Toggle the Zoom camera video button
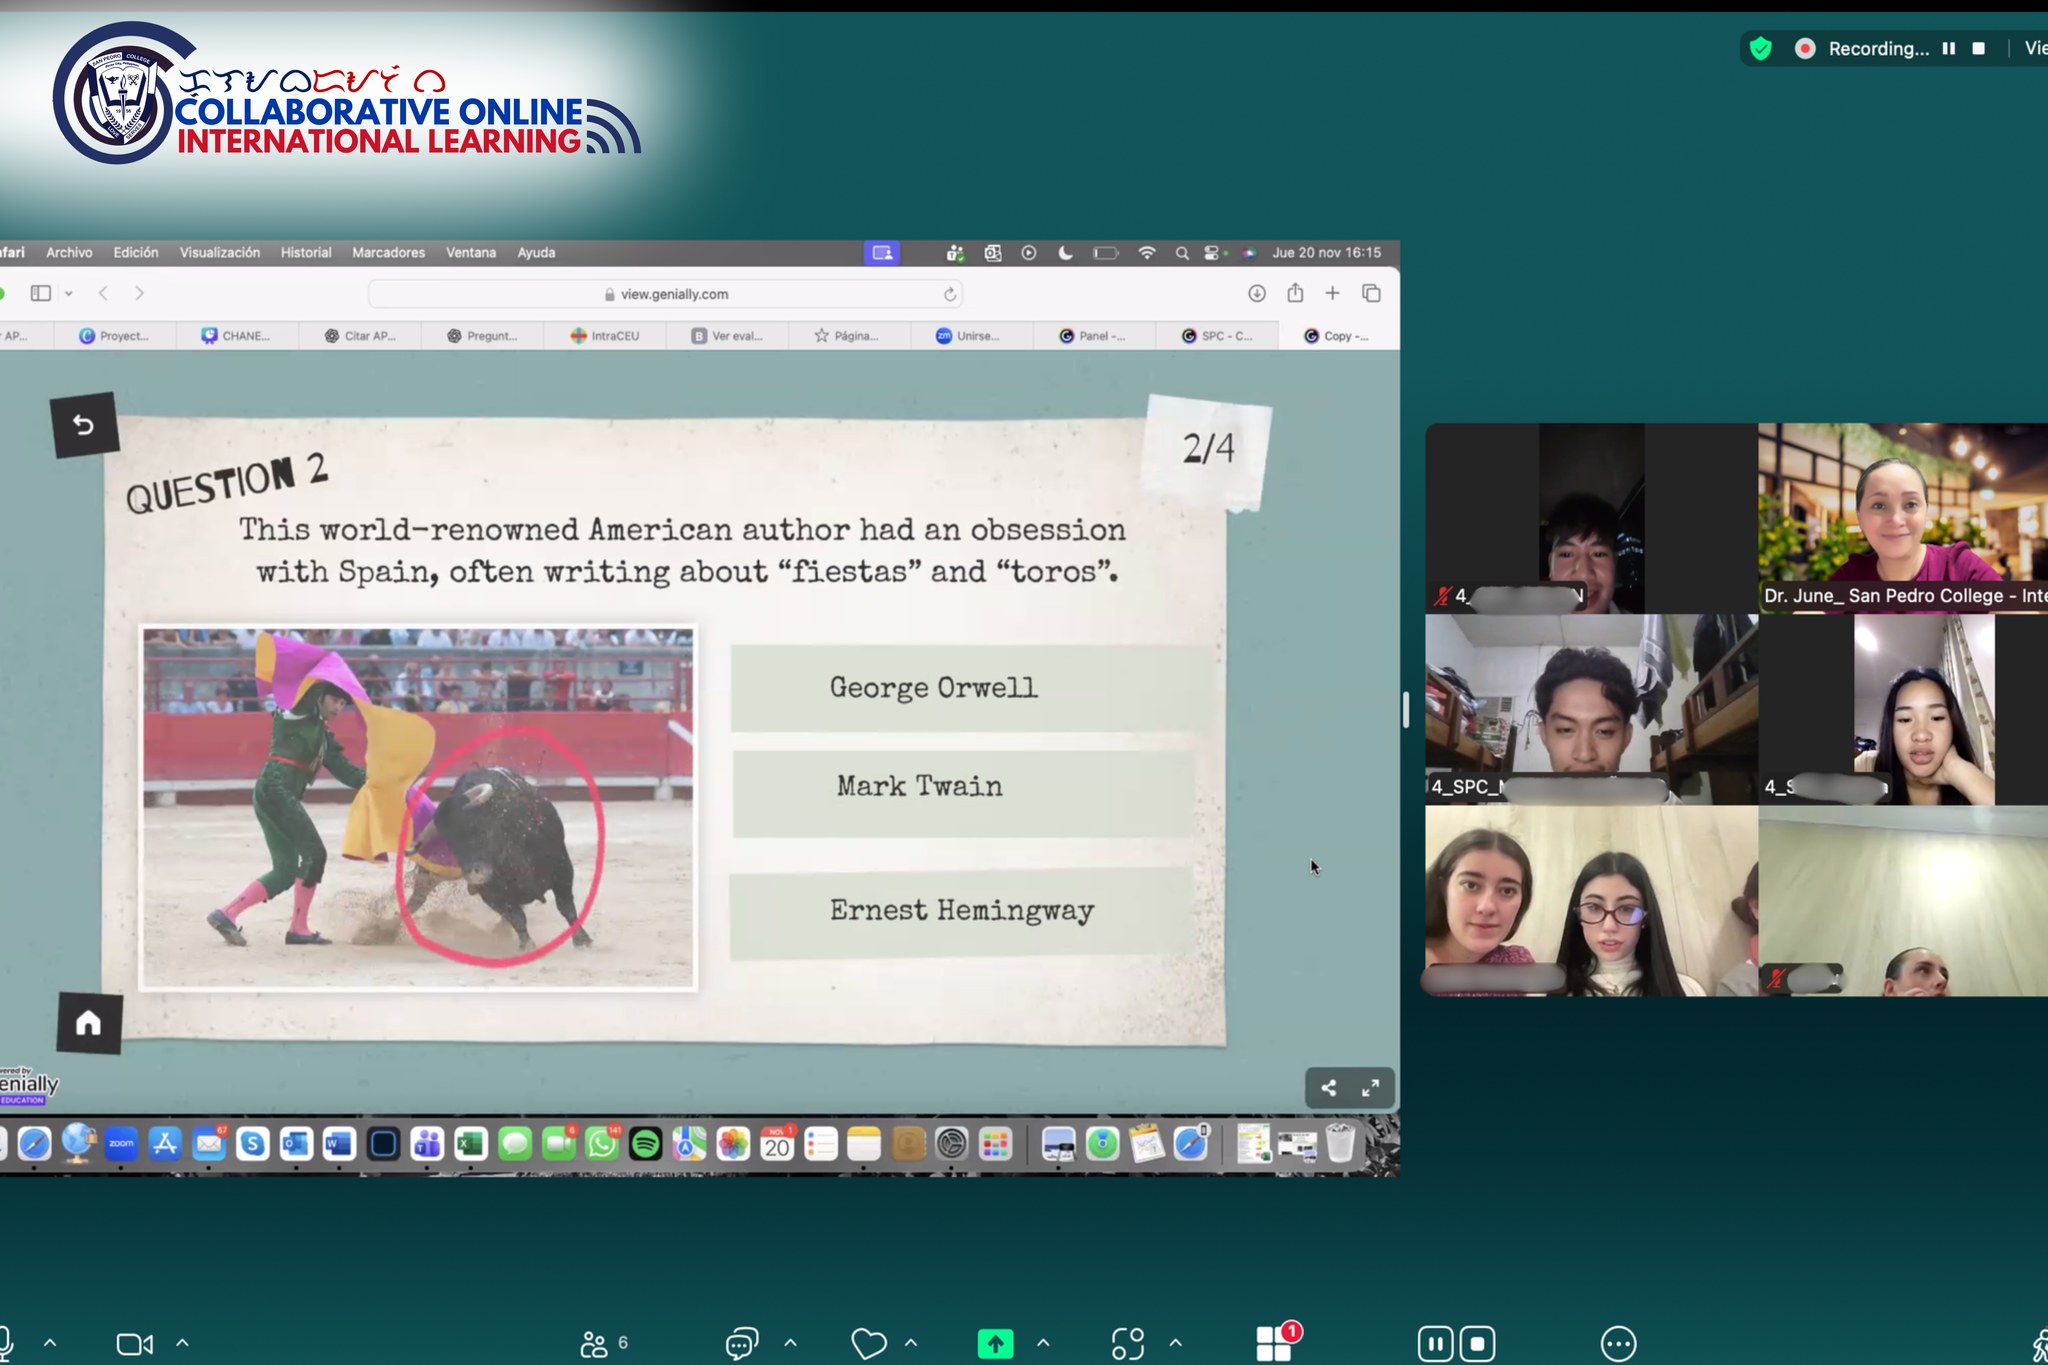 (135, 1344)
